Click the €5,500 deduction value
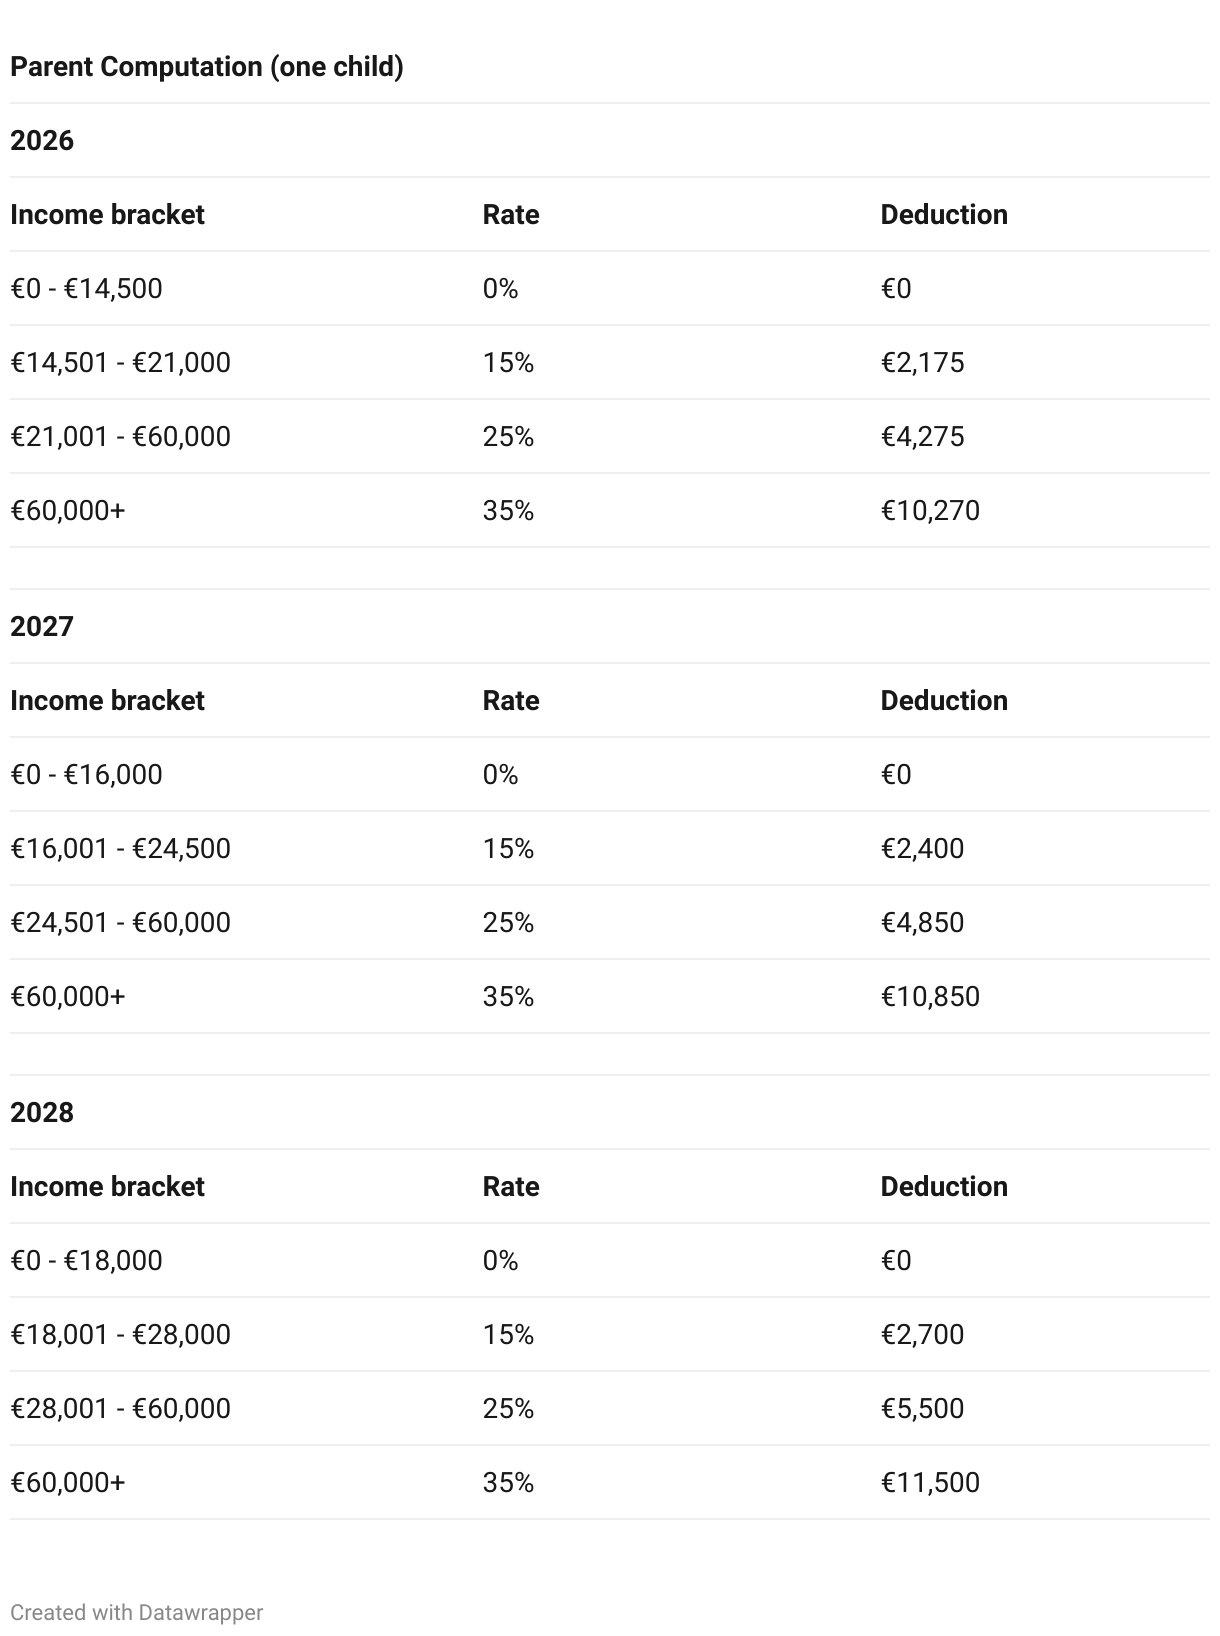 (922, 1408)
